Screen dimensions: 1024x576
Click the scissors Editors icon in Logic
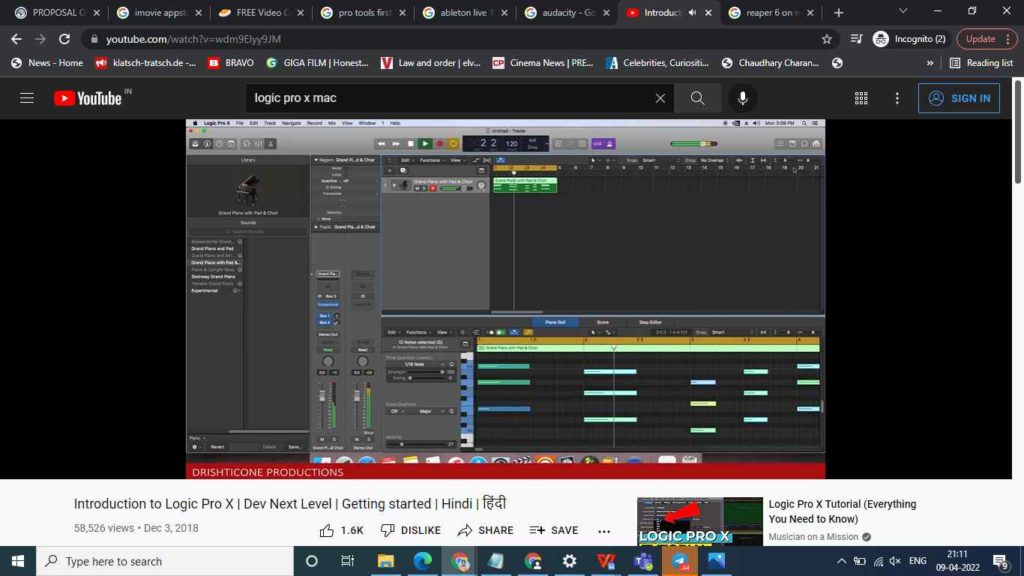pyautogui.click(x=270, y=144)
